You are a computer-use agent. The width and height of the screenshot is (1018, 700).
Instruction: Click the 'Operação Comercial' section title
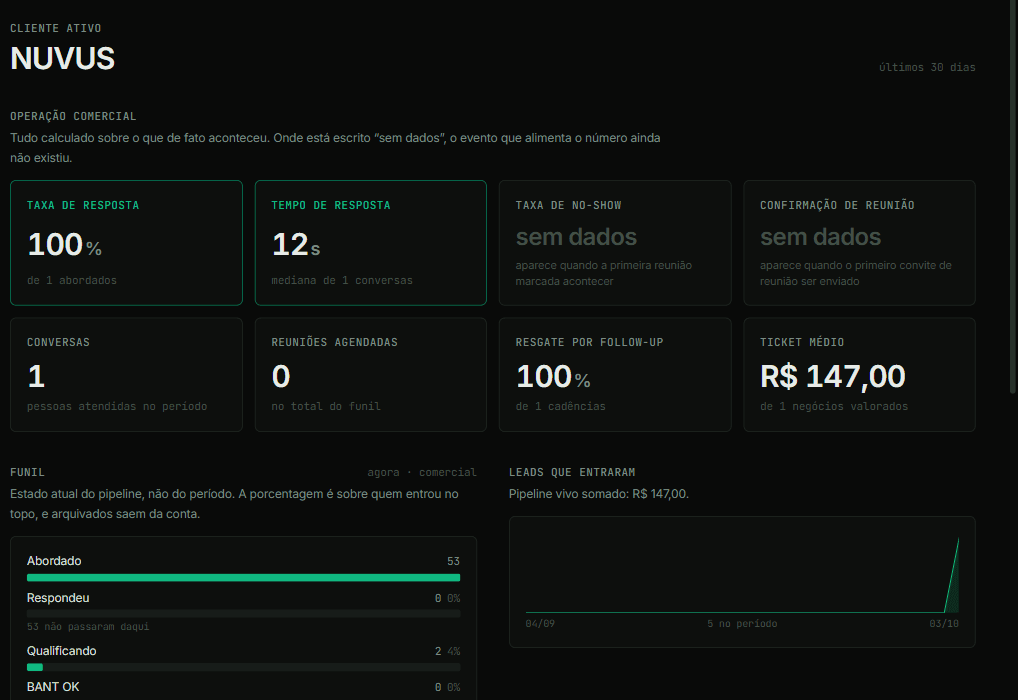73,116
